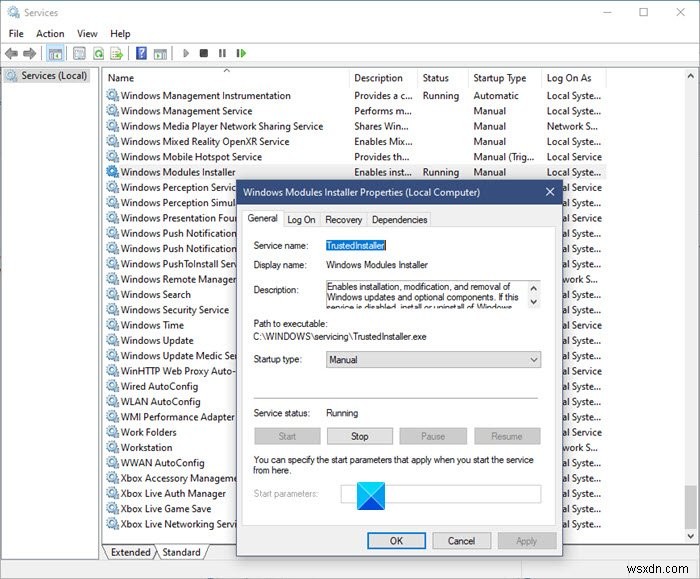700x579 pixels.
Task: Click gear icon of Windows Management Service
Action: [112, 110]
